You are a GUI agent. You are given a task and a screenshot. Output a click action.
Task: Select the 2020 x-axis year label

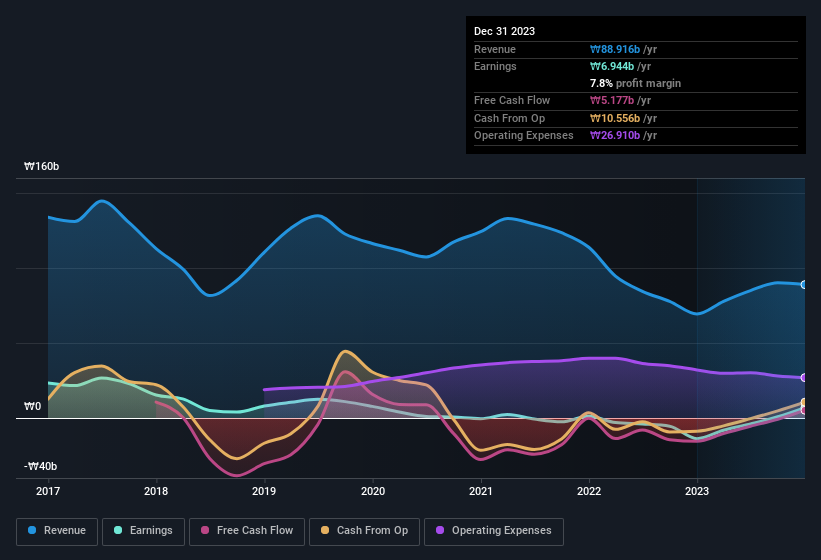[373, 491]
